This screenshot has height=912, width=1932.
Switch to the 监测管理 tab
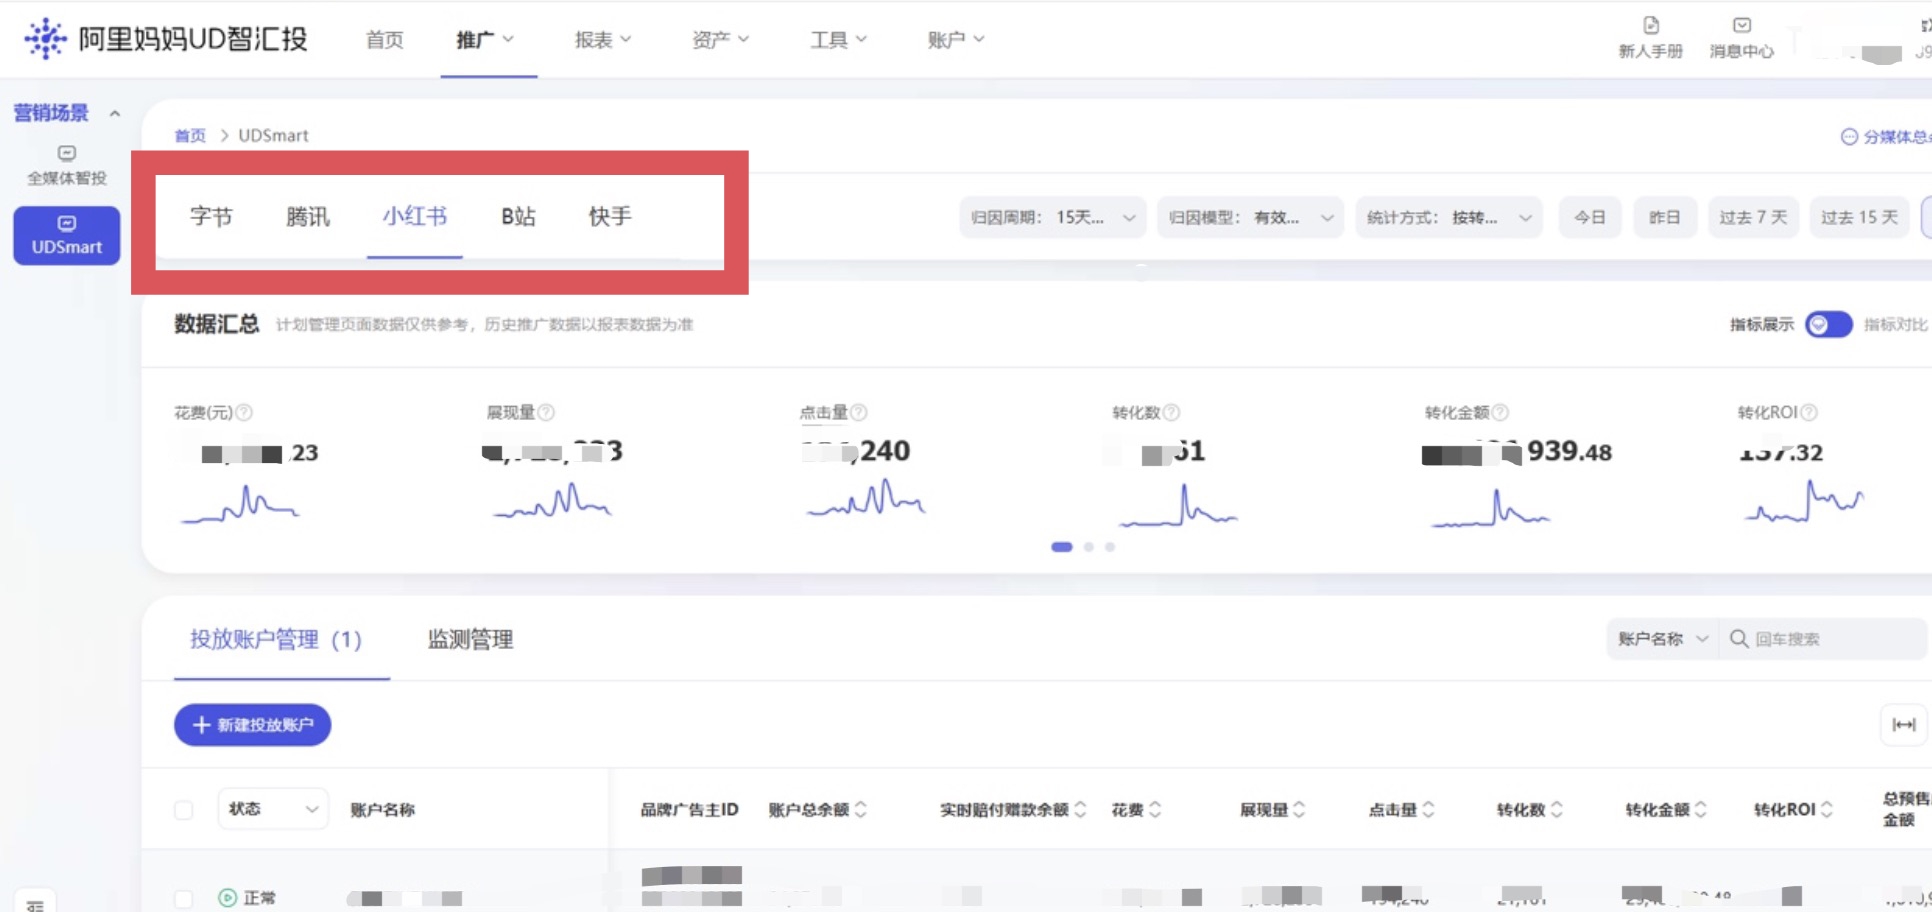(x=469, y=640)
